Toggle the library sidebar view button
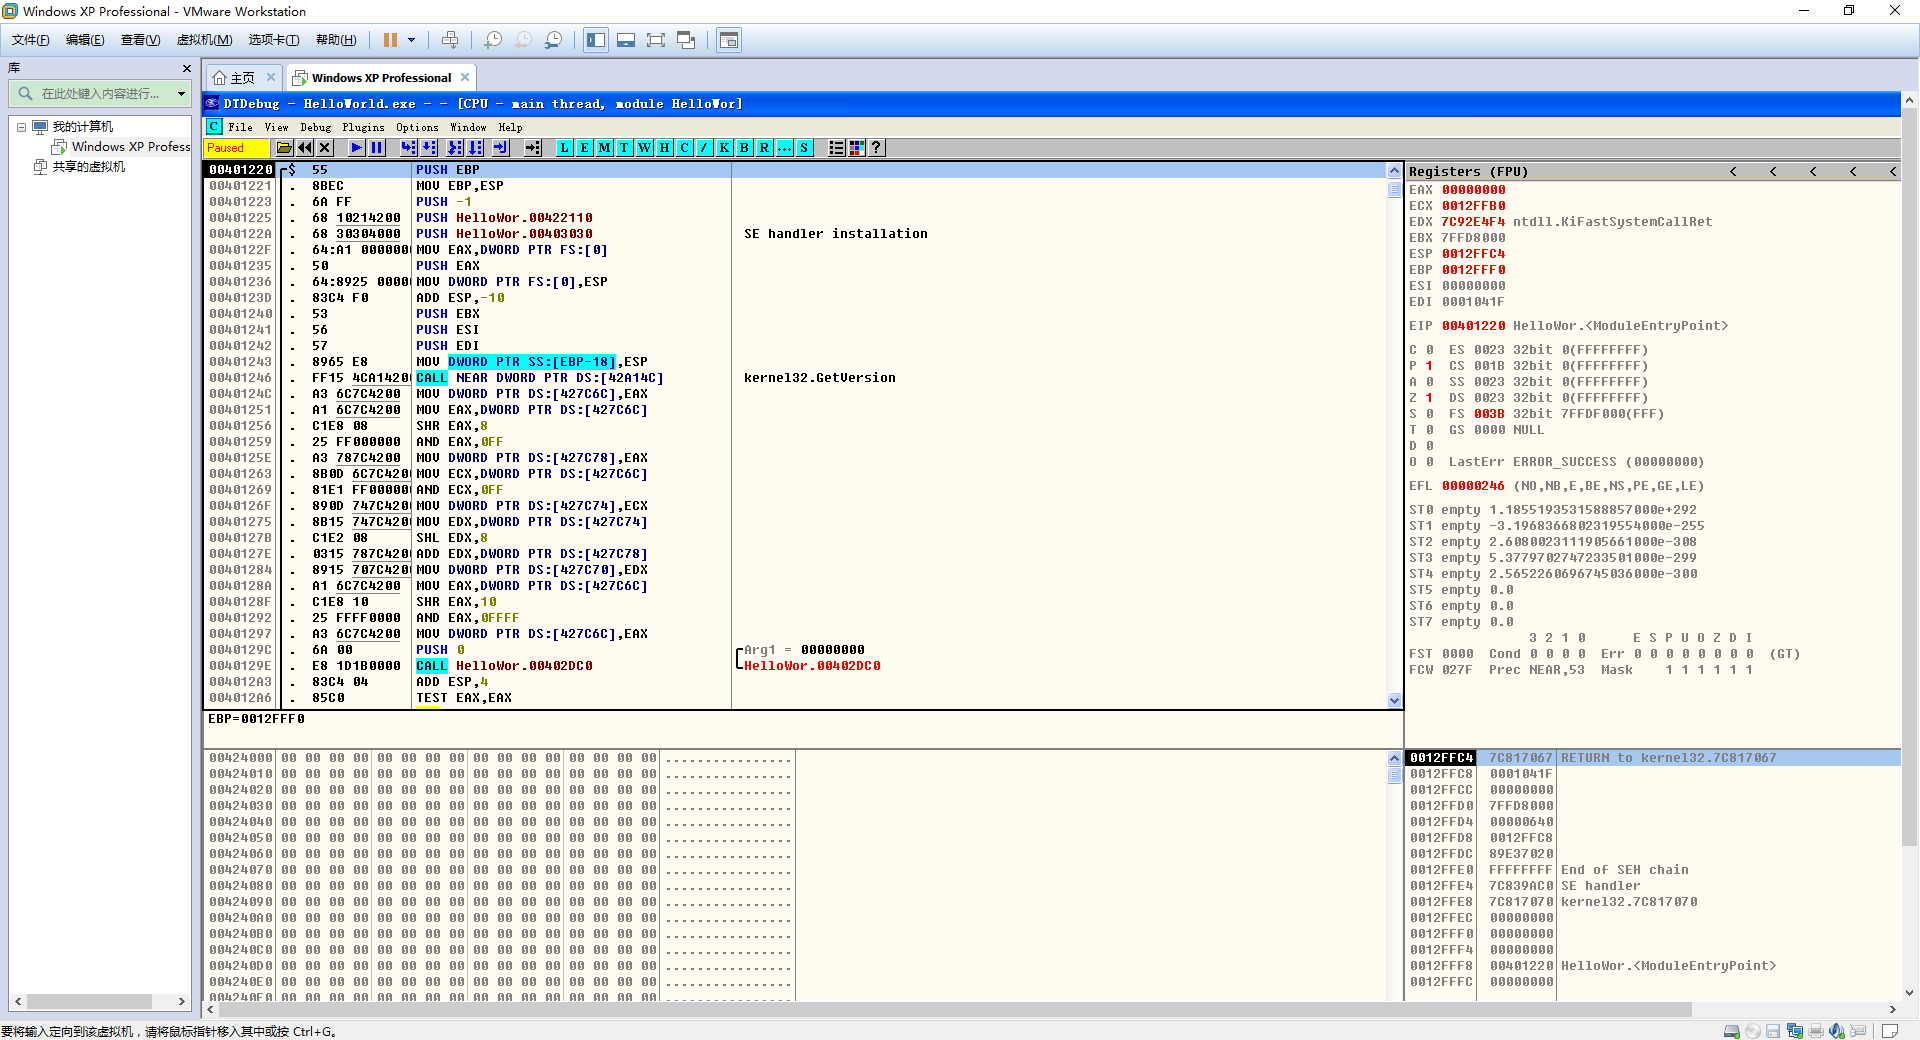Viewport: 1920px width, 1040px height. [x=596, y=40]
